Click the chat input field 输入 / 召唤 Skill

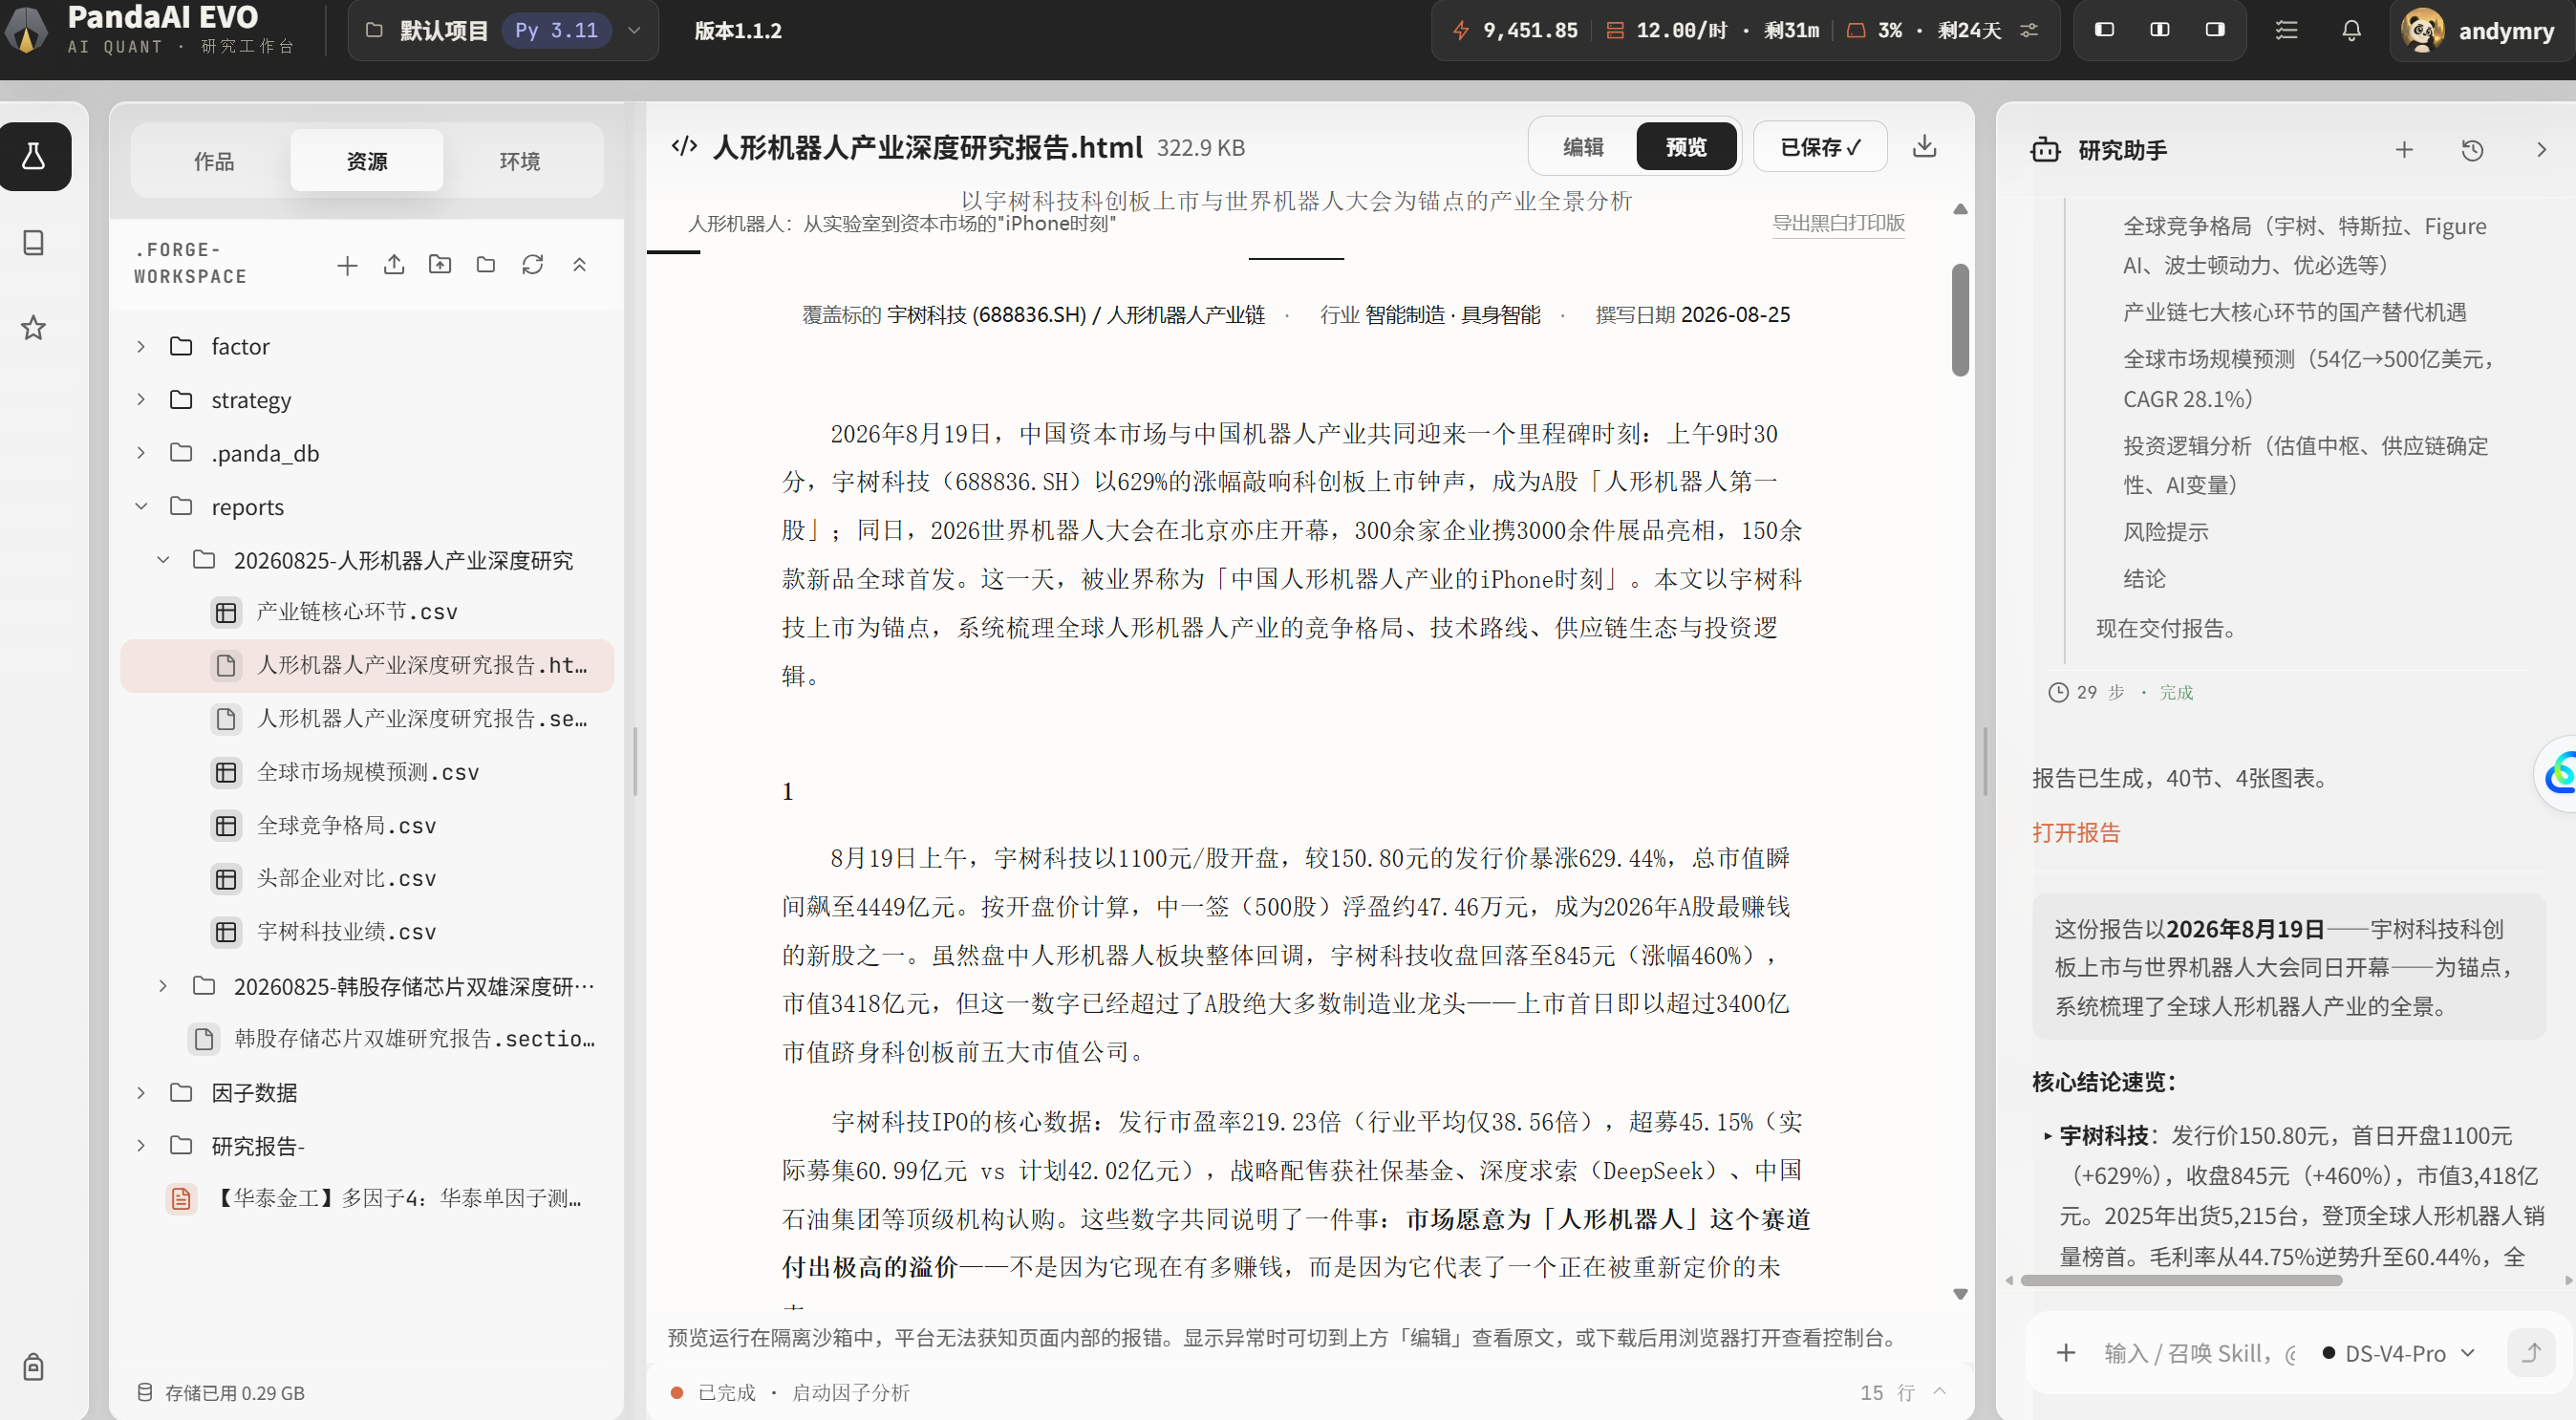[x=2198, y=1353]
